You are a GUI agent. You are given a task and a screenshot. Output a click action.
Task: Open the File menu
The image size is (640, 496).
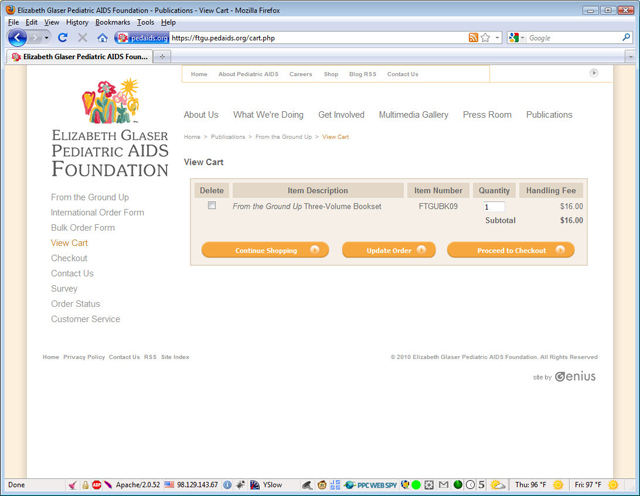tap(13, 22)
